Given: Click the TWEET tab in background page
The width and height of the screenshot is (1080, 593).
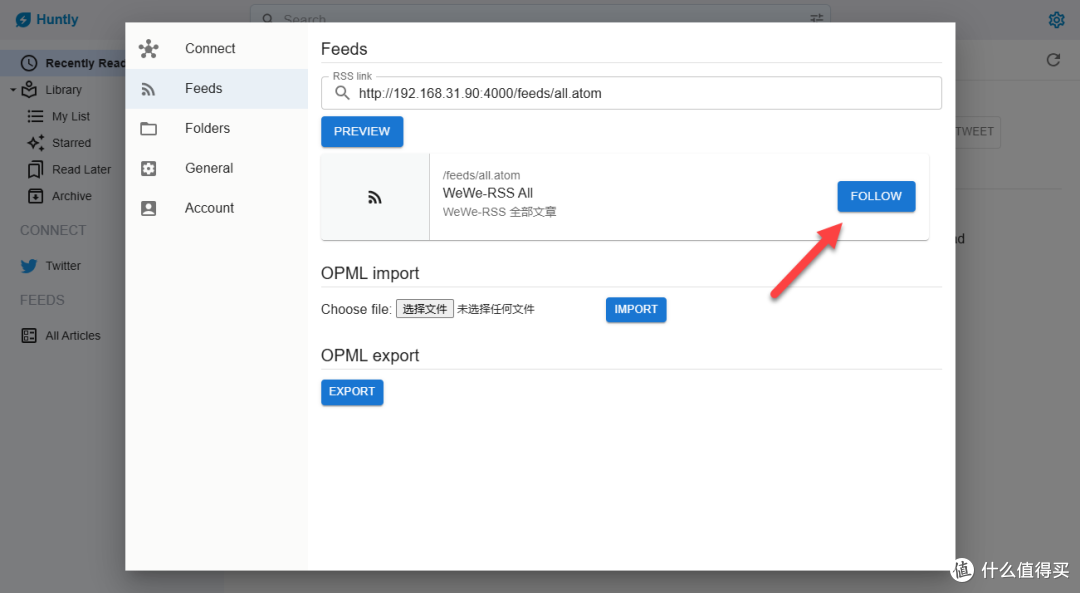Looking at the screenshot, I should [975, 132].
